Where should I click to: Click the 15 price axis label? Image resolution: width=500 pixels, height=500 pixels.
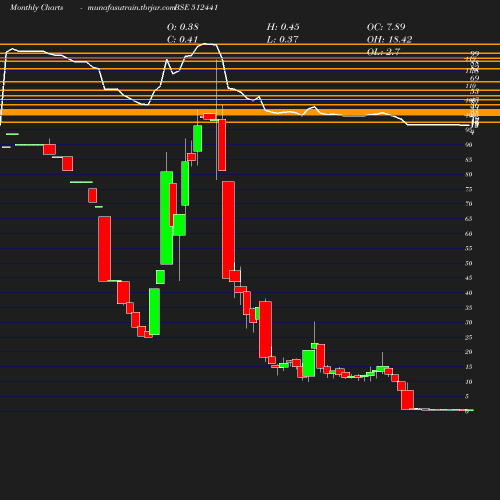469,367
